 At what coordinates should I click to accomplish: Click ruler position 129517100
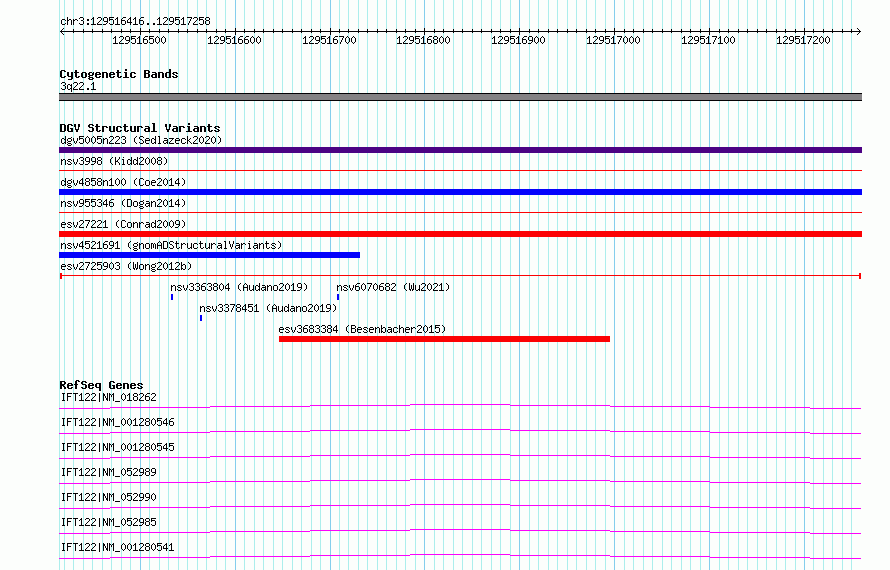pos(708,40)
